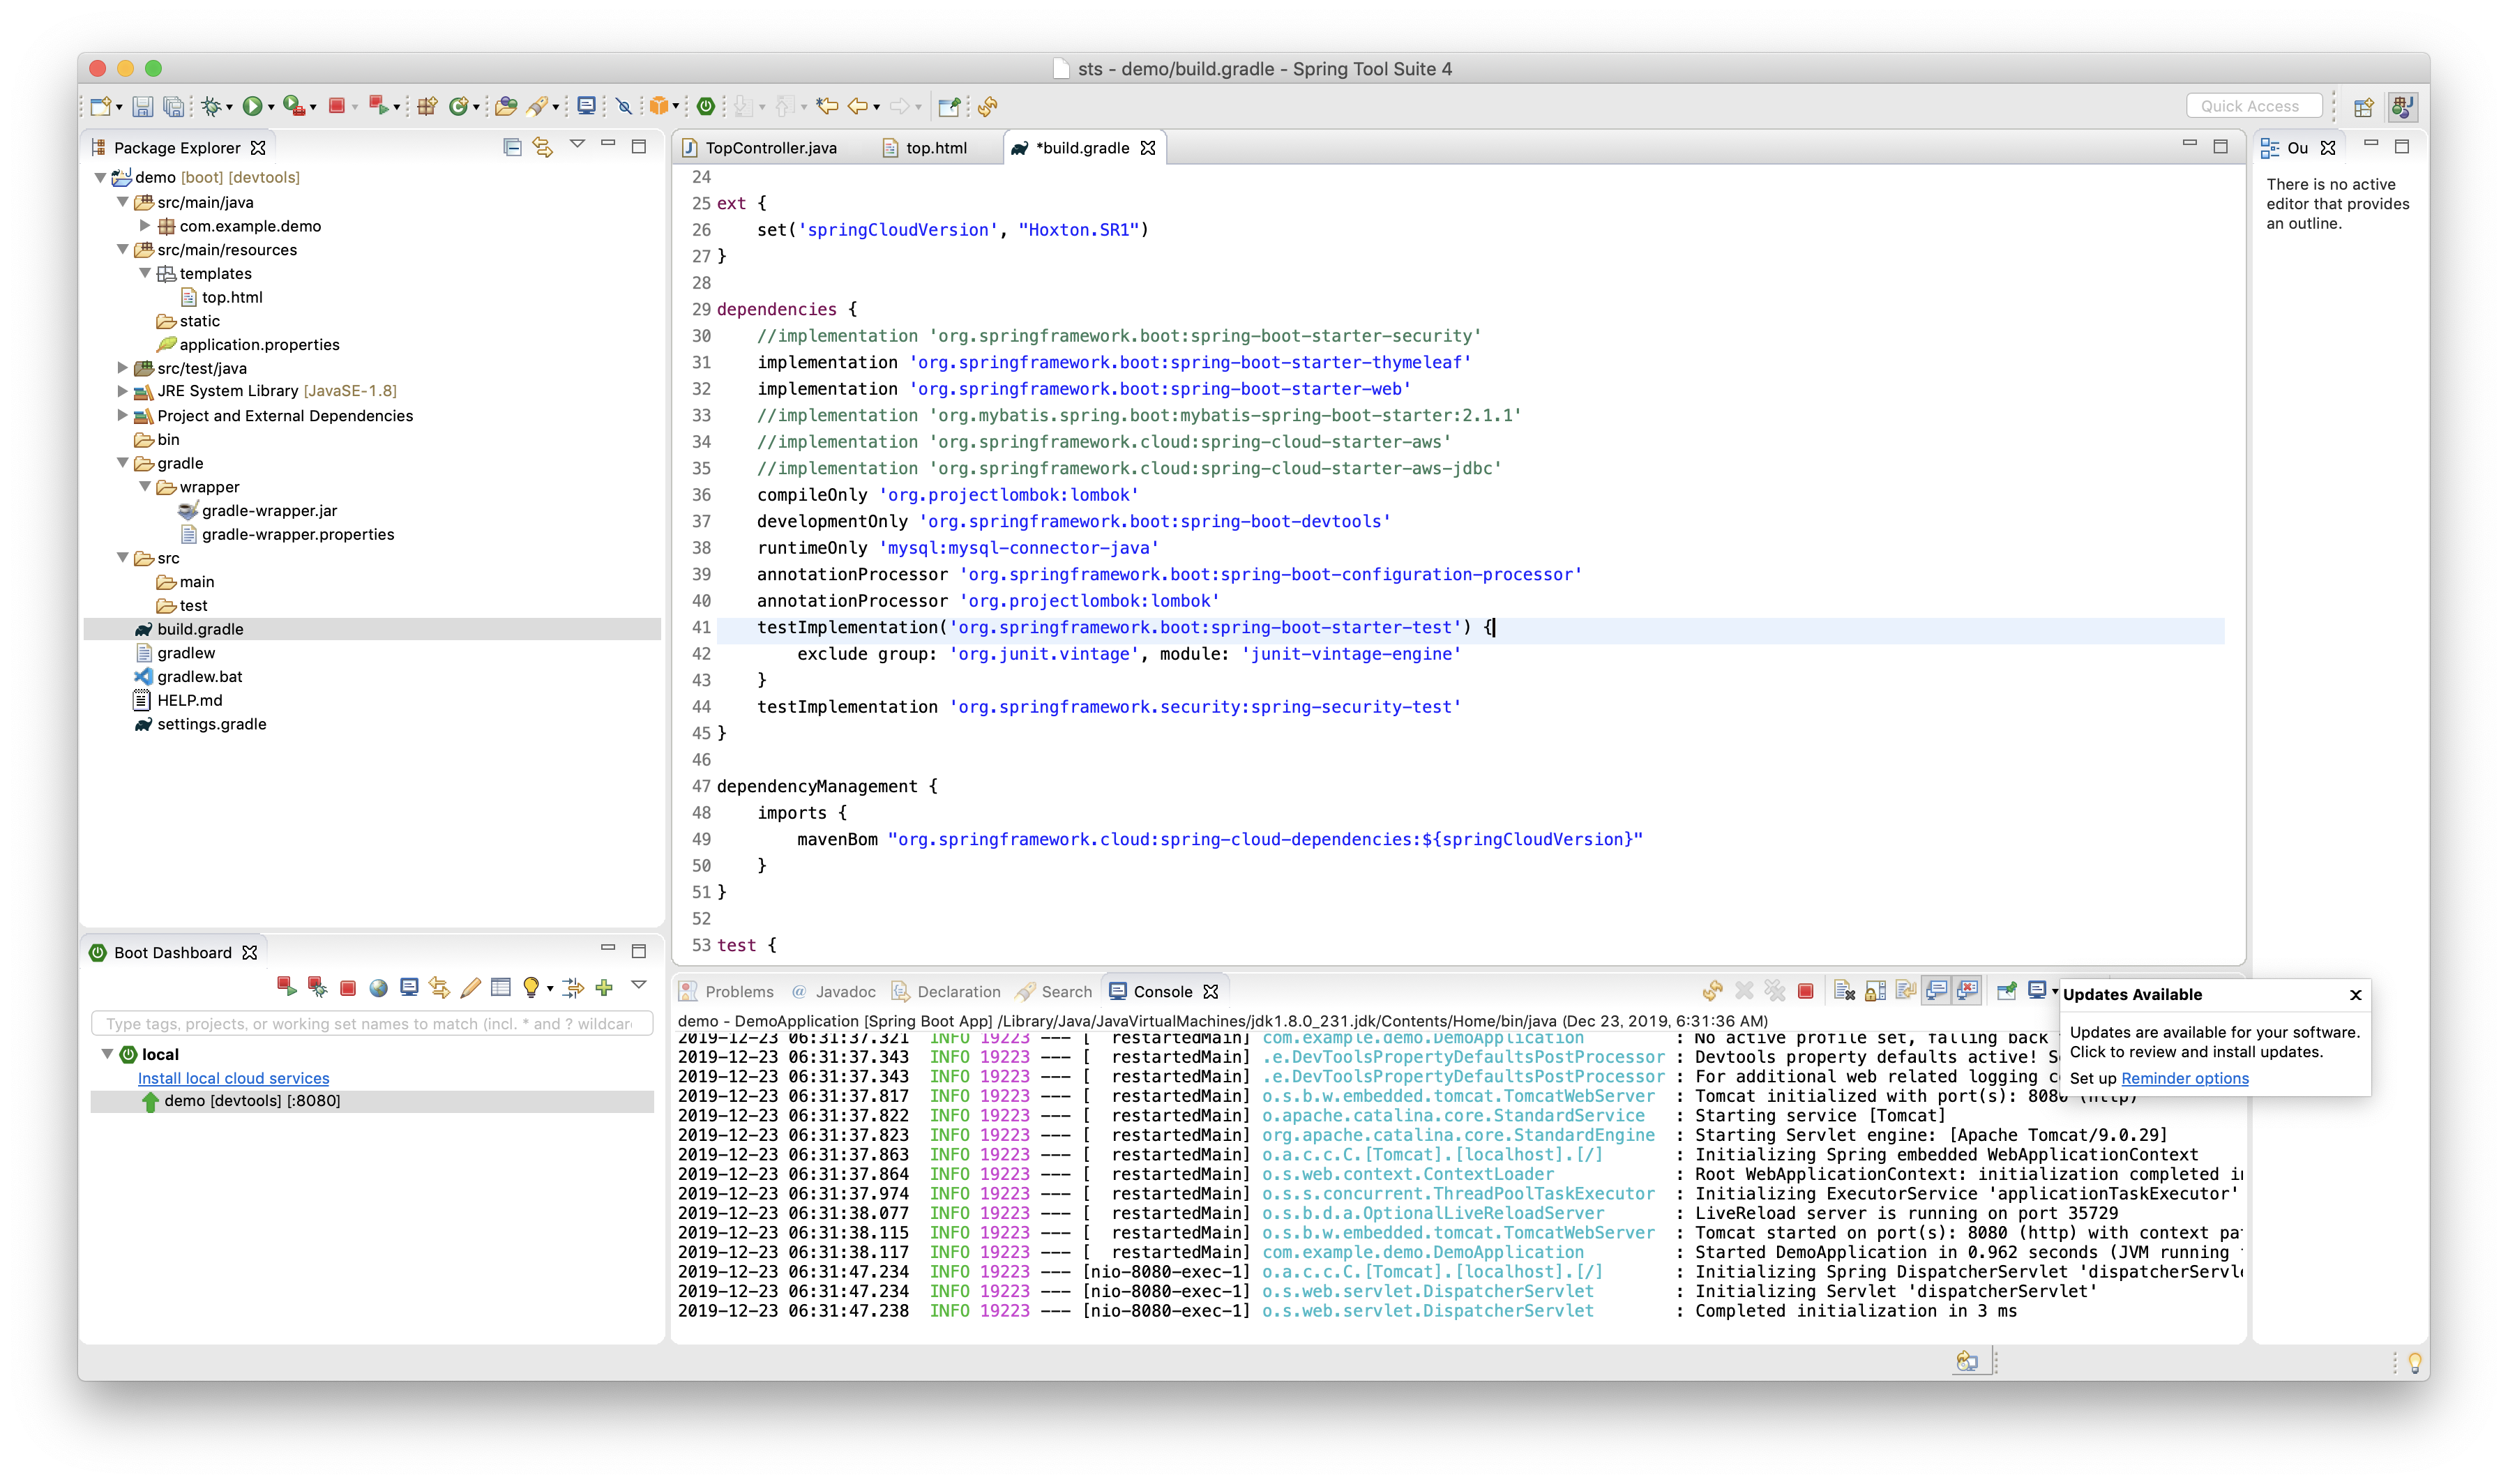Open the Problems tab in the bottom panel
This screenshot has width=2508, height=1484.
[x=738, y=992]
